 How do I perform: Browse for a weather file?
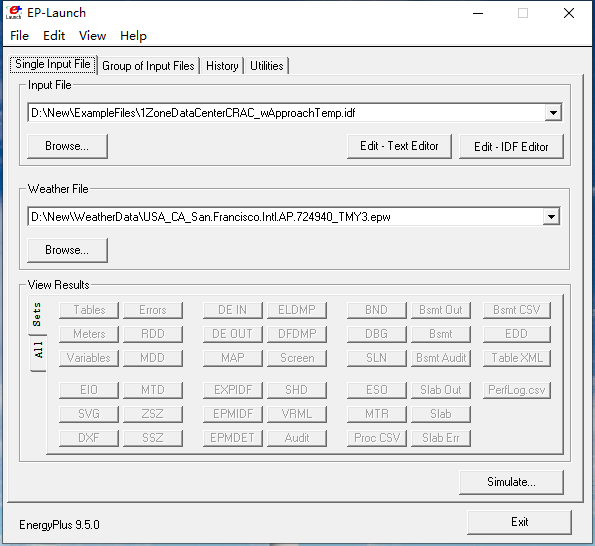coord(67,250)
